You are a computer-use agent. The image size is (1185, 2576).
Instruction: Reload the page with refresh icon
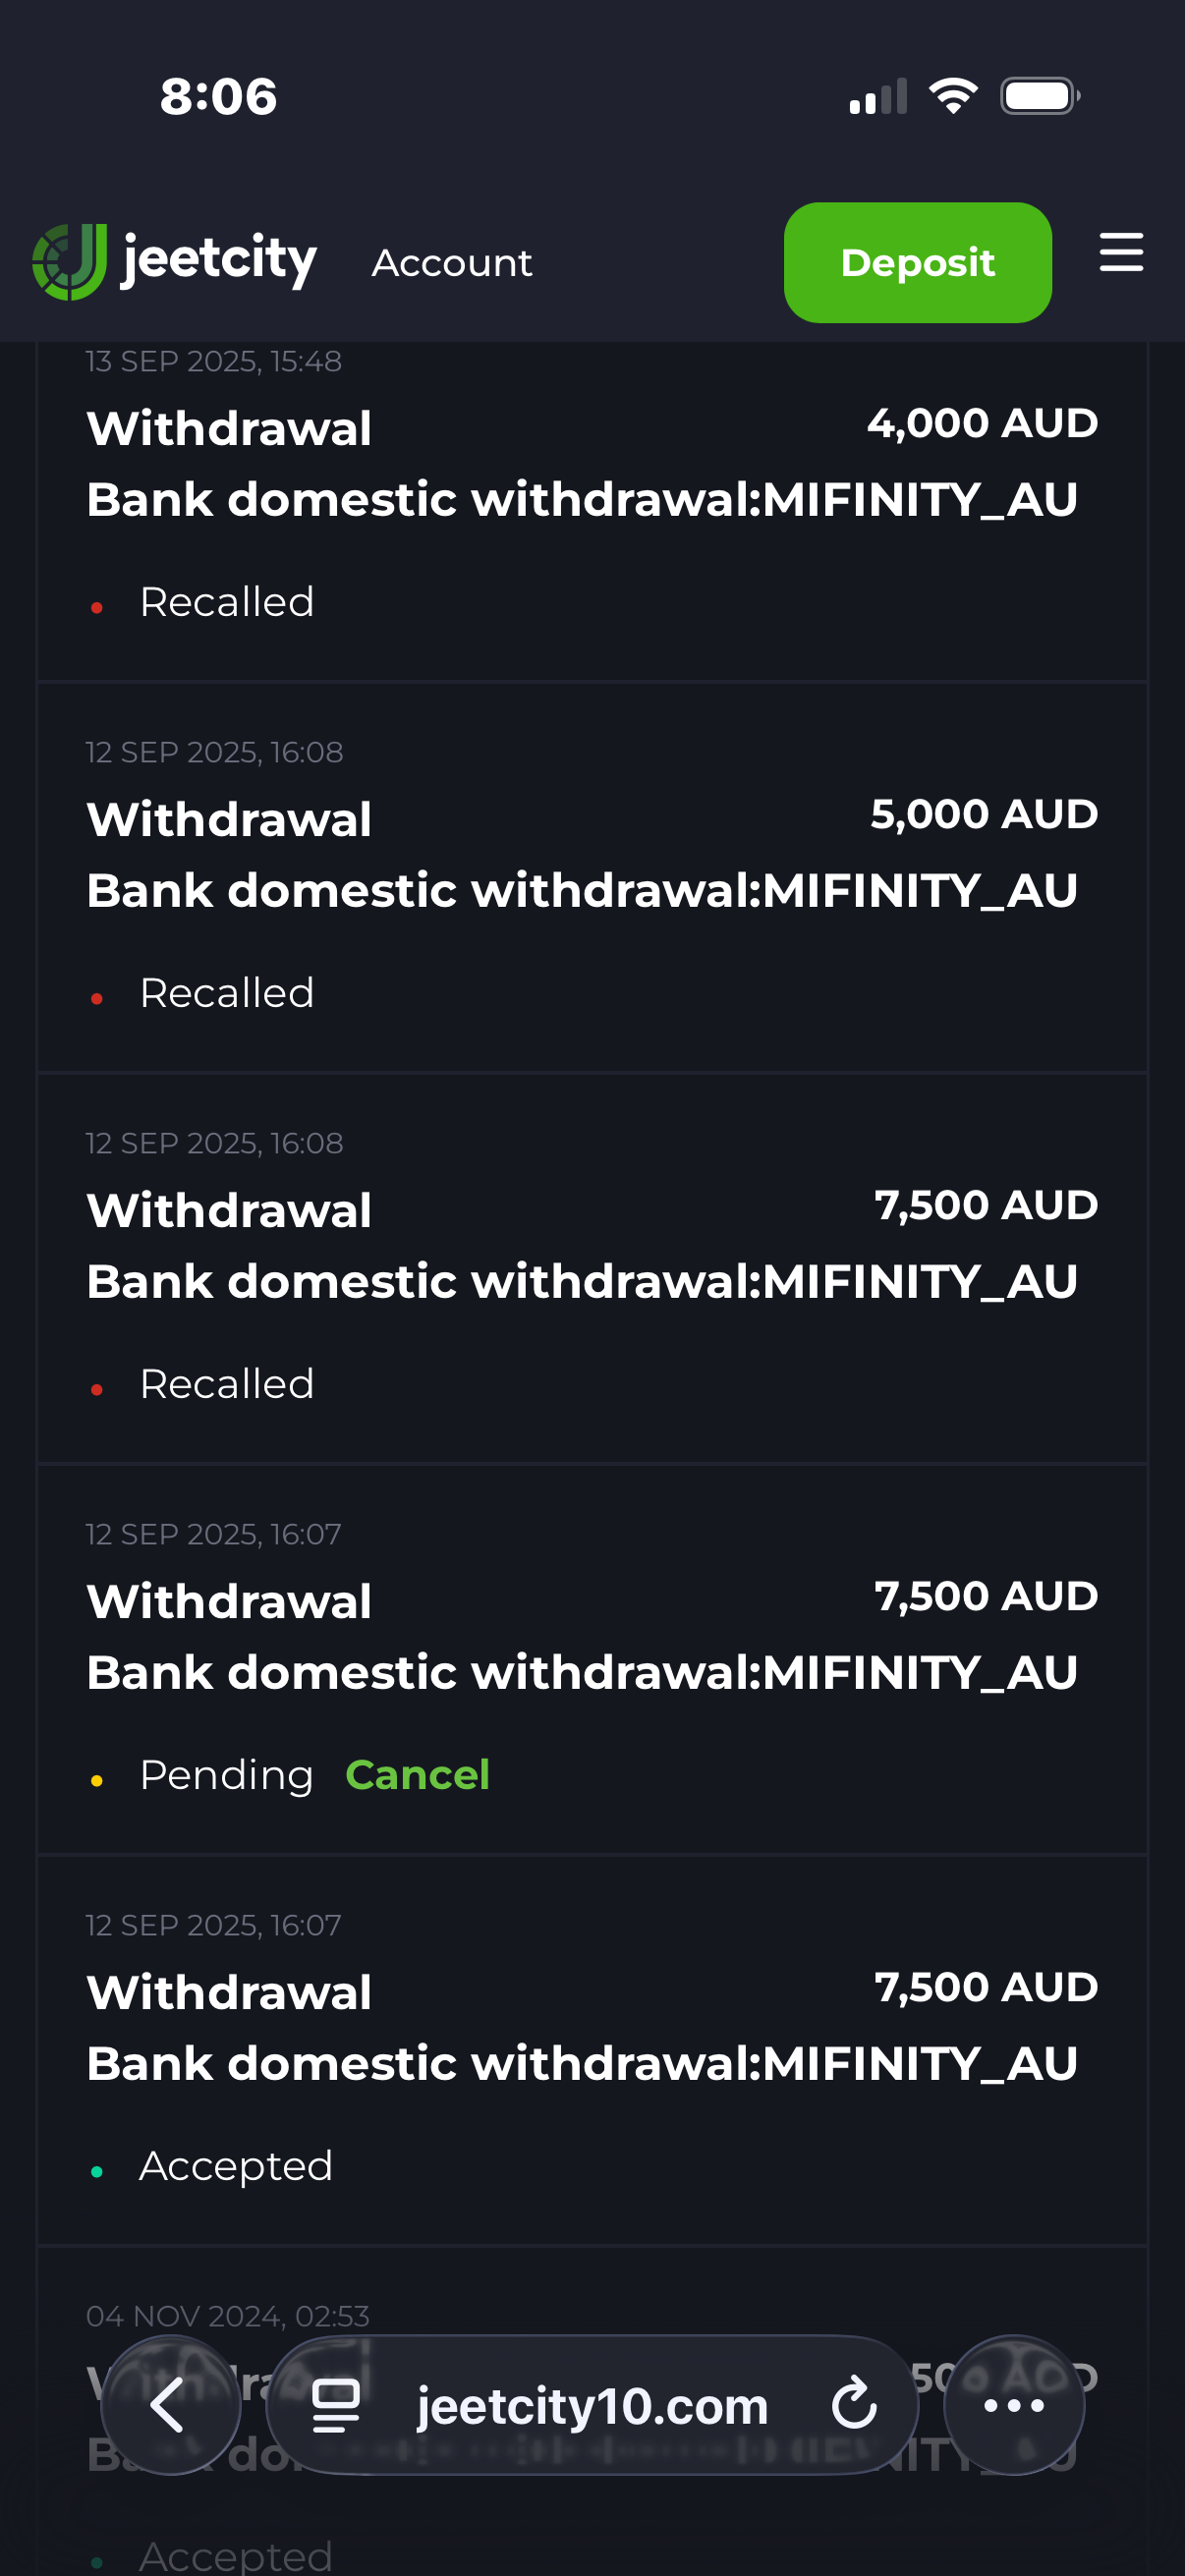tap(854, 2404)
